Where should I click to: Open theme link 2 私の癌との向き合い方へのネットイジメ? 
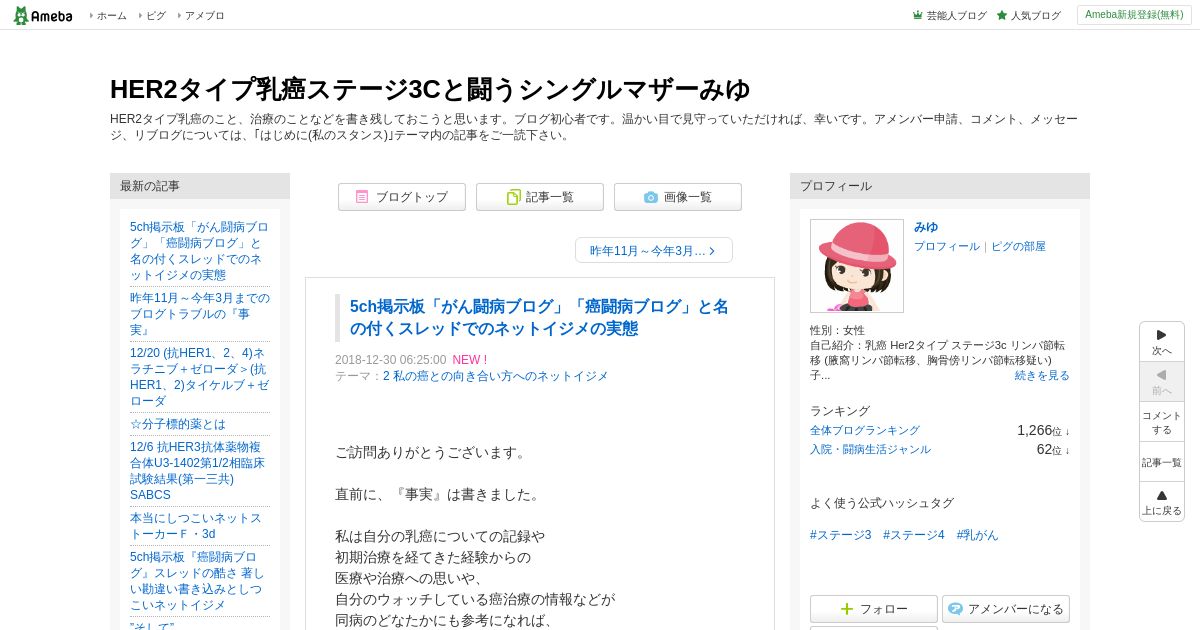tap(496, 376)
